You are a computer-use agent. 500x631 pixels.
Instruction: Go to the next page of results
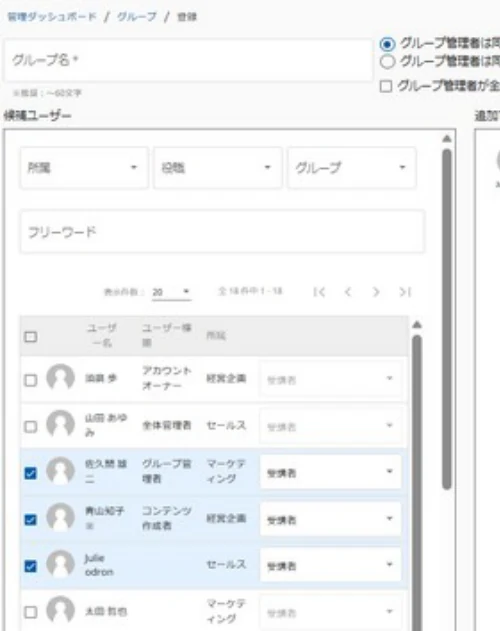[376, 292]
